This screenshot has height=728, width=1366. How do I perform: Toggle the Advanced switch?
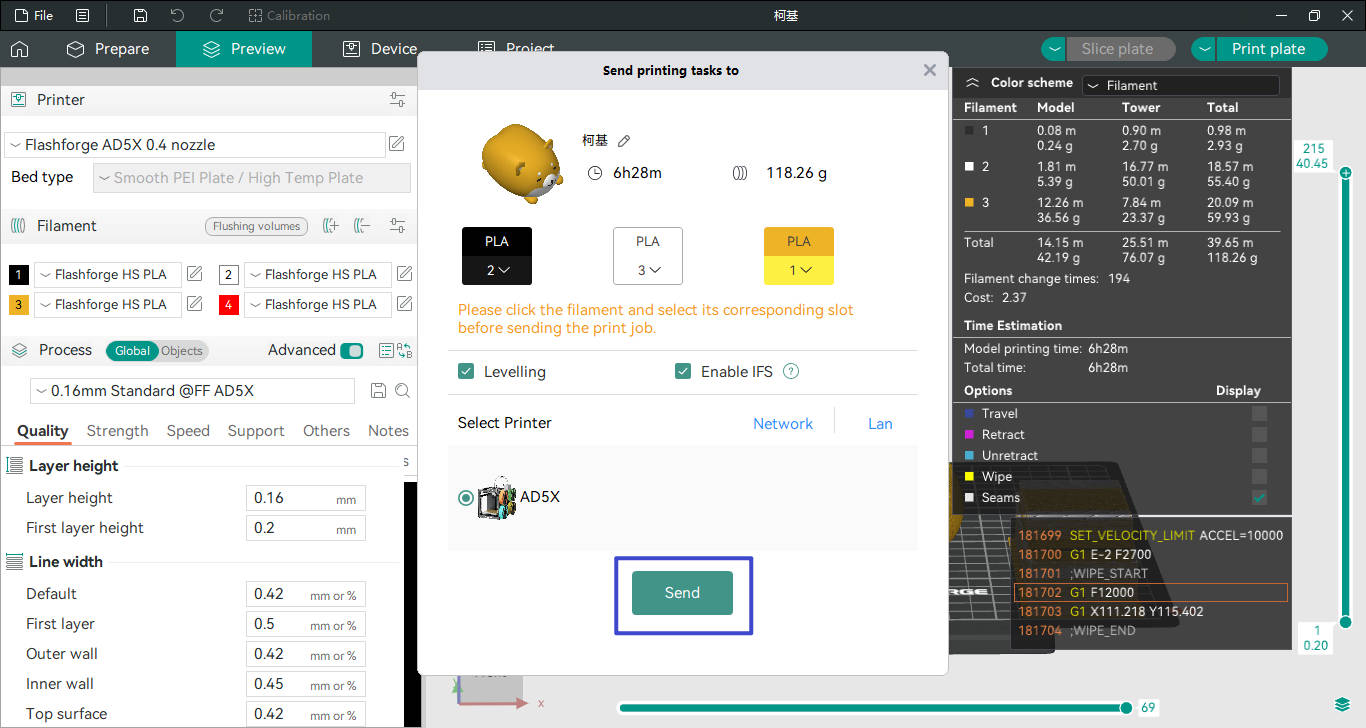click(x=352, y=351)
